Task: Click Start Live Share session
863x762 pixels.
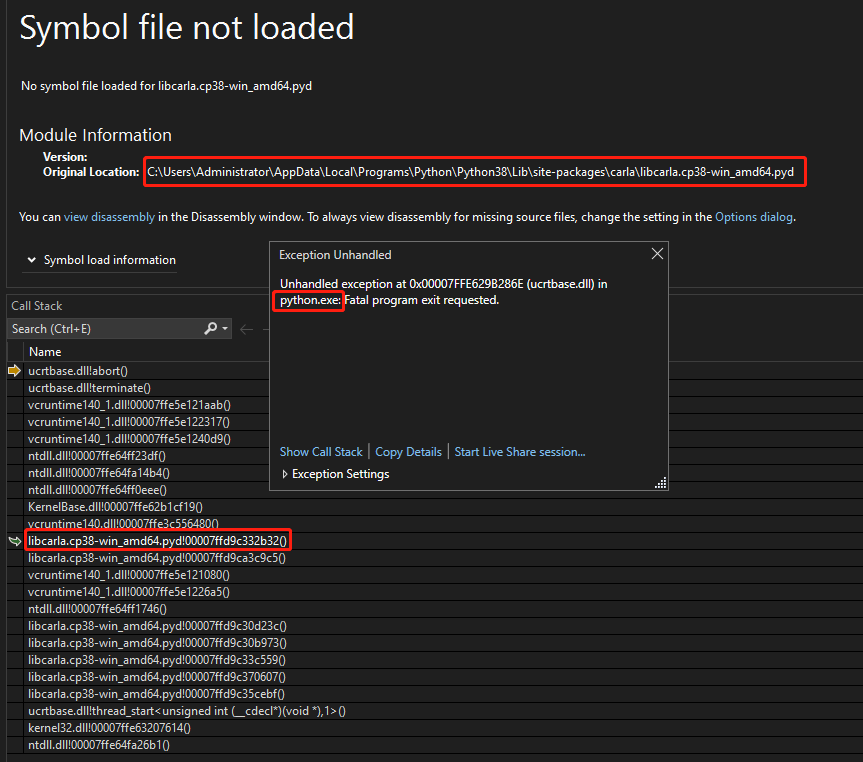Action: point(519,451)
